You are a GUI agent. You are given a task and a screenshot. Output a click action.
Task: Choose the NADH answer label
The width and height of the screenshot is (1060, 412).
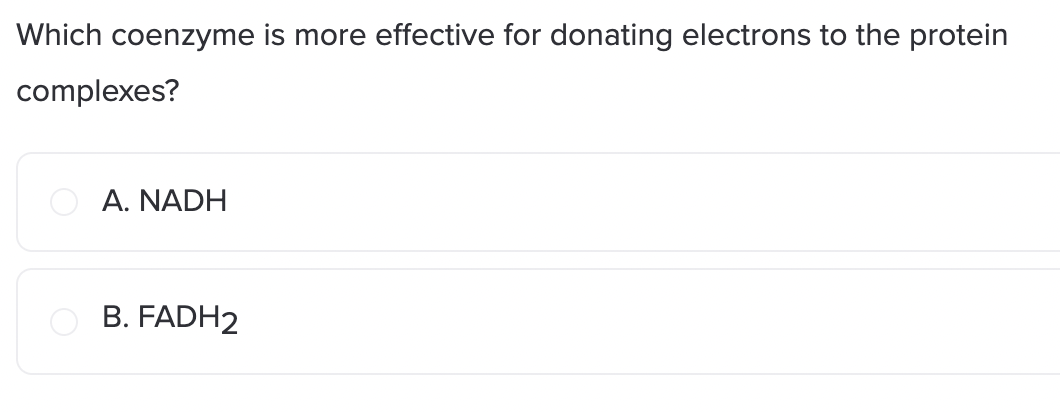pyautogui.click(x=164, y=201)
